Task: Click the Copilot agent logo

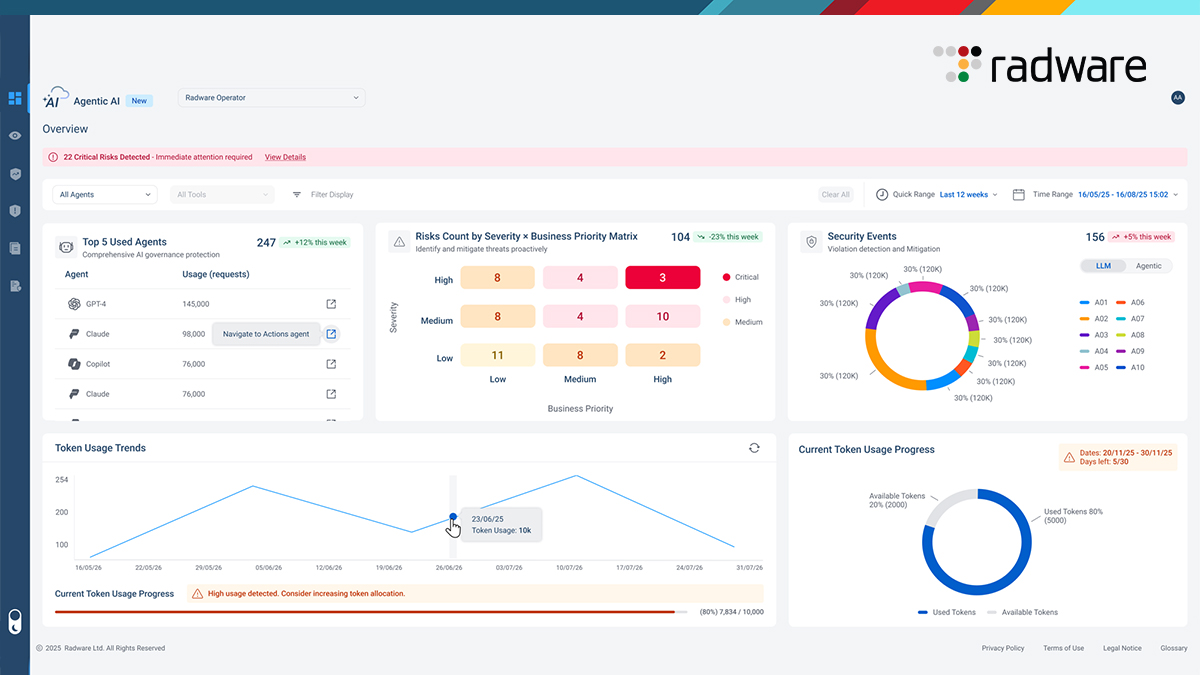Action: click(x=74, y=364)
